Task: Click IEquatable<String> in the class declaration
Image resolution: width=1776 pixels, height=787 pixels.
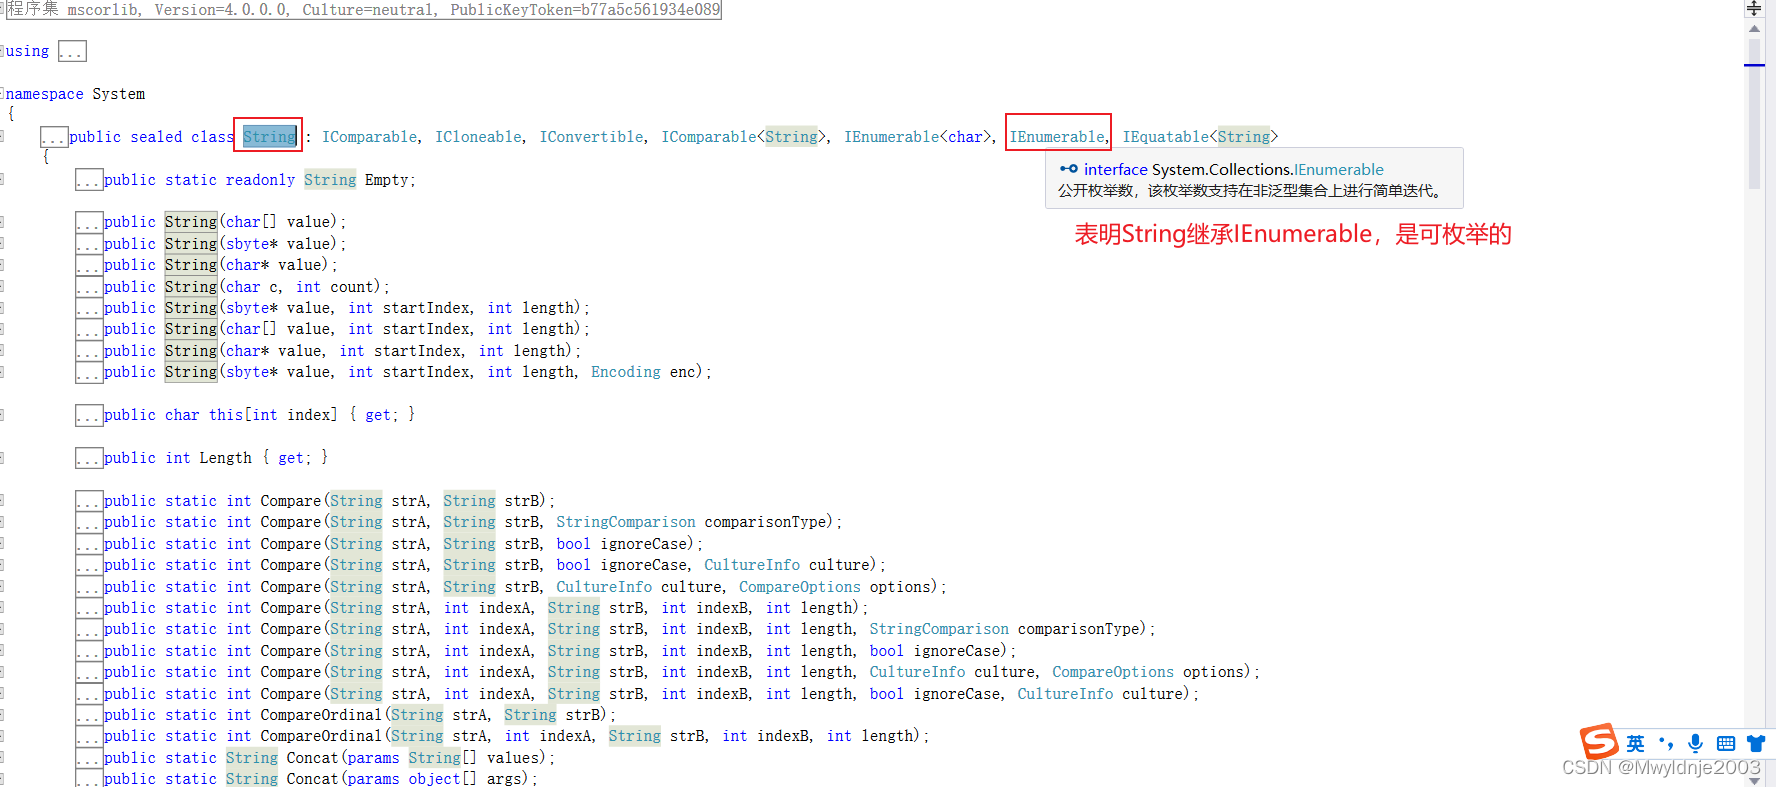Action: [x=1200, y=137]
